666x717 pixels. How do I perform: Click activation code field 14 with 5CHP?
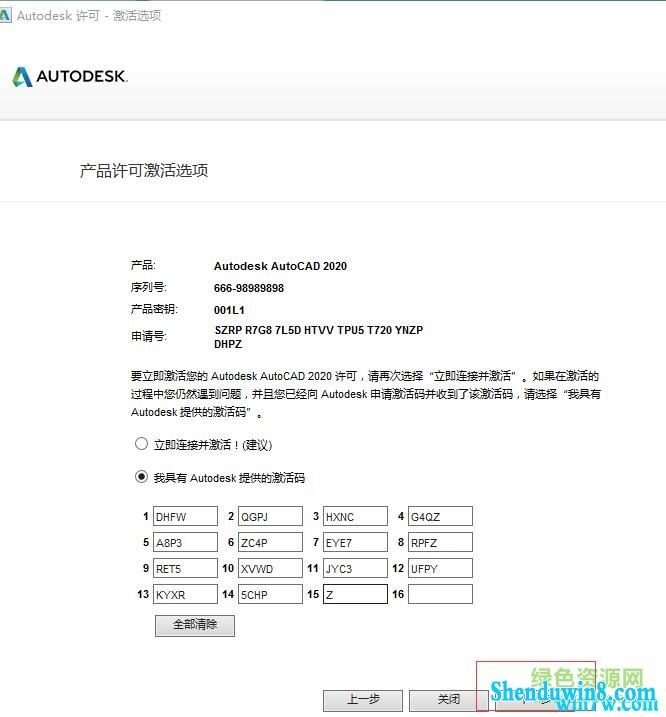[x=270, y=594]
